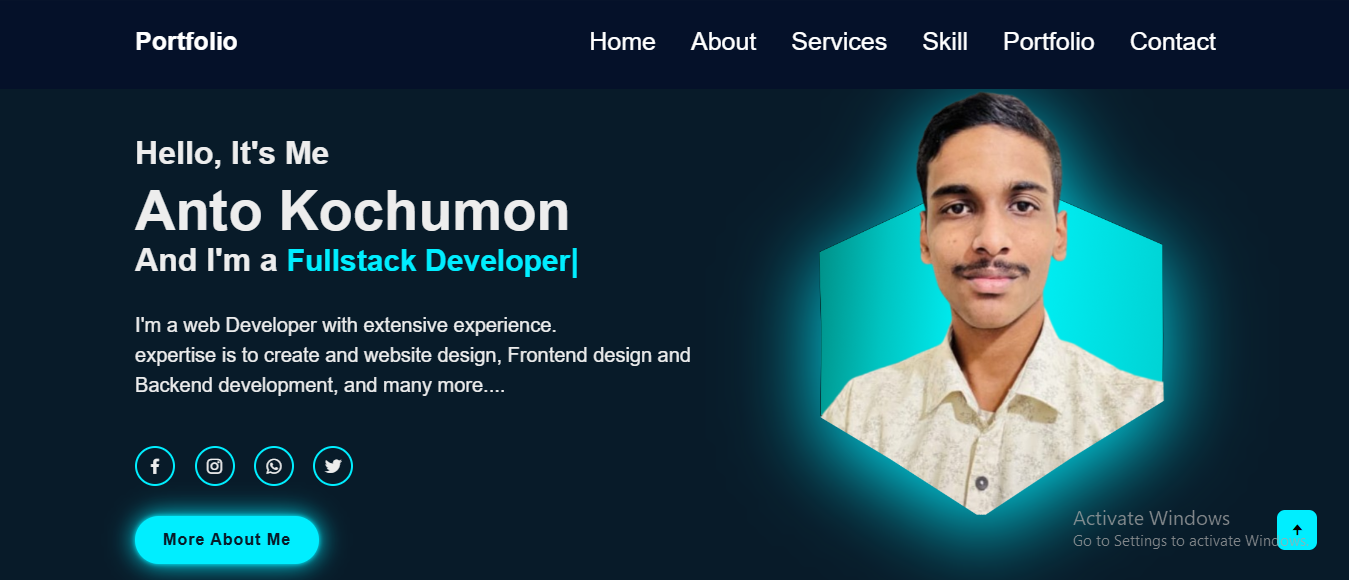Image resolution: width=1349 pixels, height=580 pixels.
Task: Click the line 'I'm a web Developer with extensive experience.'
Action: [345, 325]
